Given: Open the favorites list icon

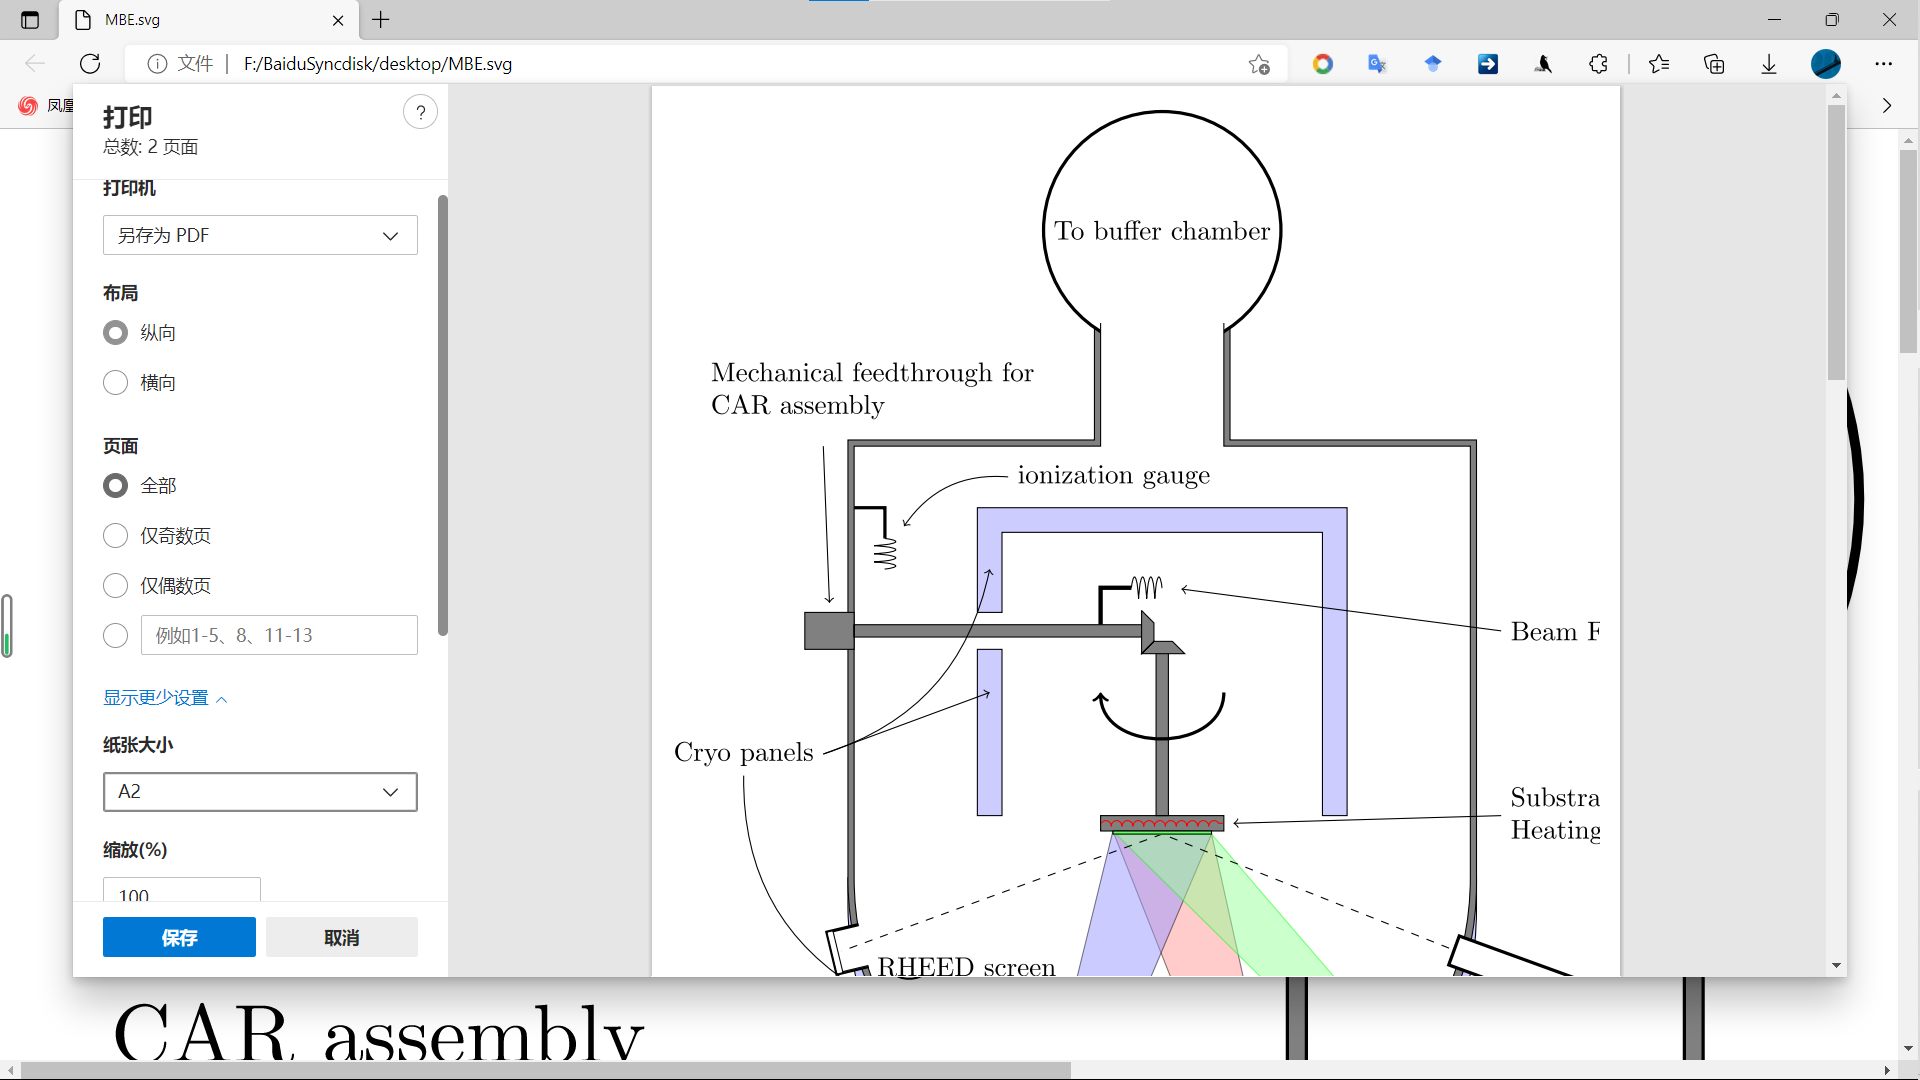Looking at the screenshot, I should tap(1659, 64).
